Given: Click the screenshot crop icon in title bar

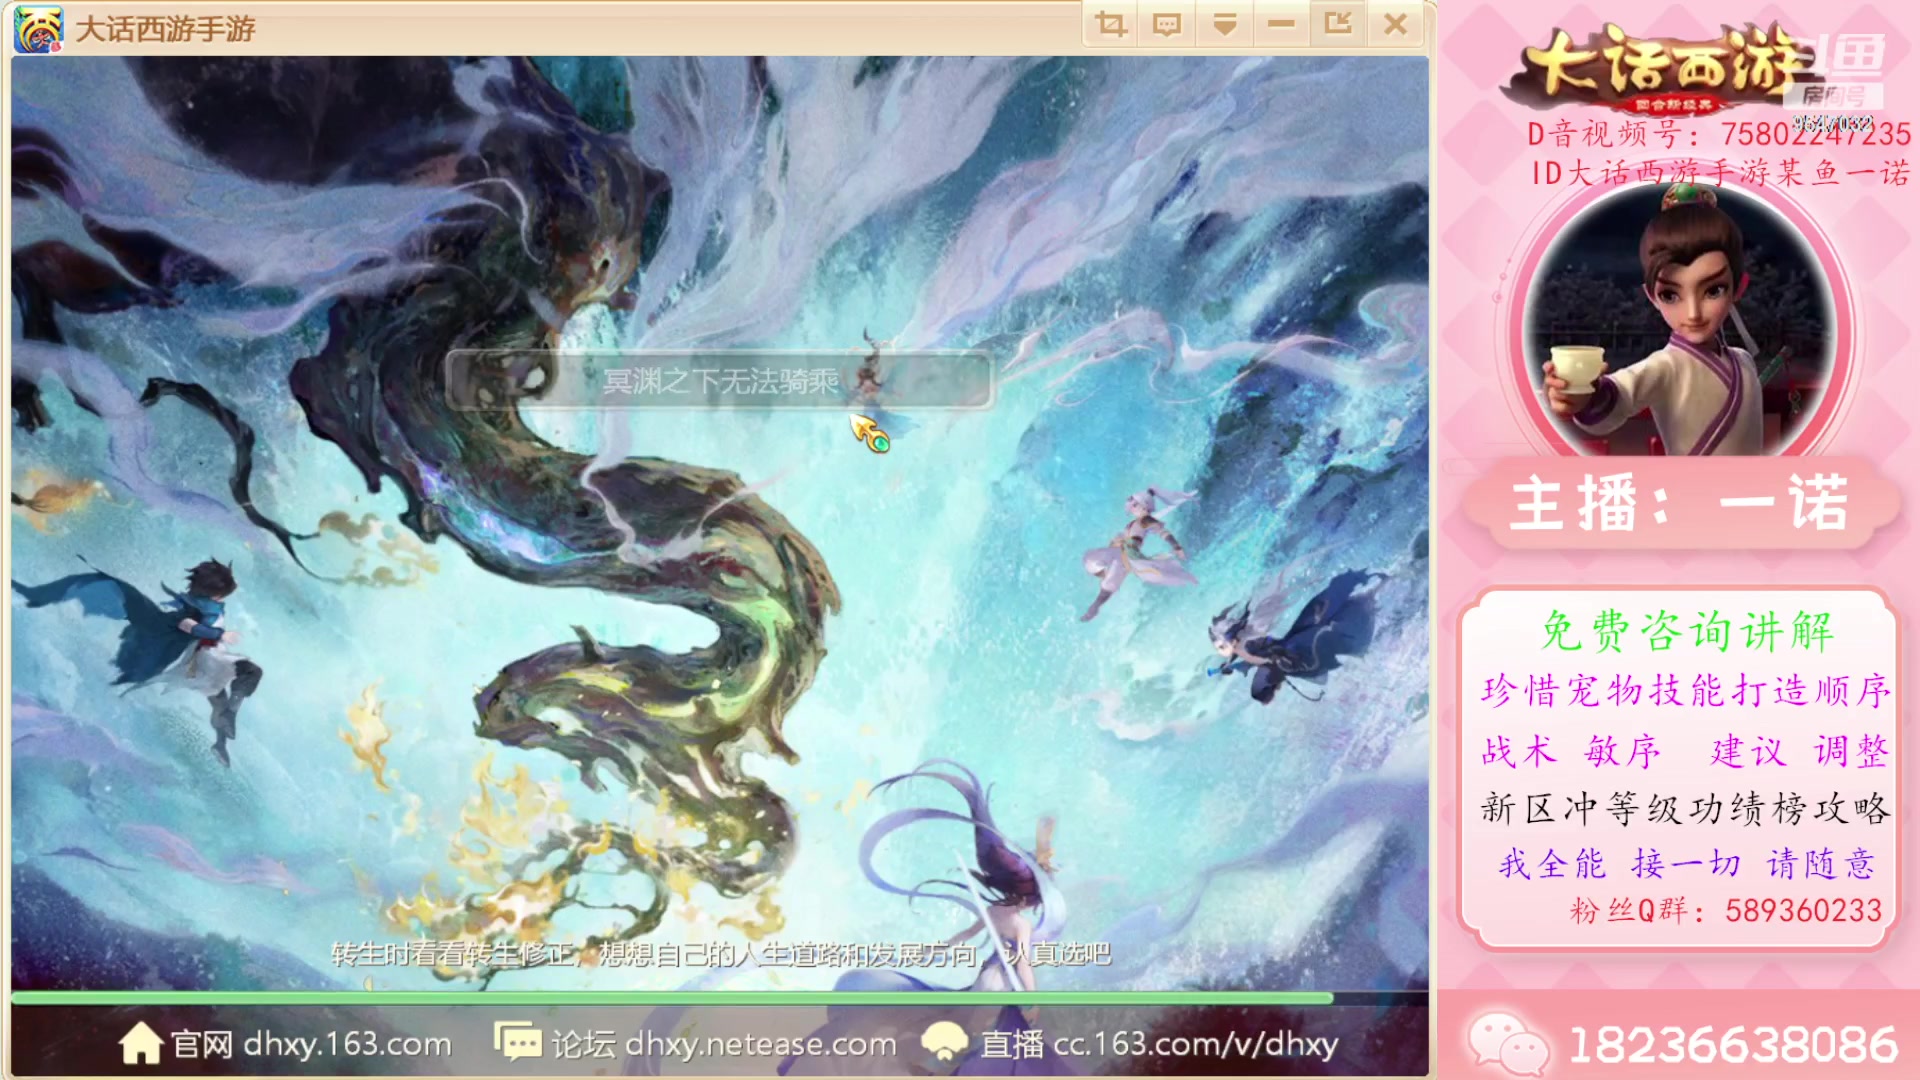Looking at the screenshot, I should [1110, 24].
